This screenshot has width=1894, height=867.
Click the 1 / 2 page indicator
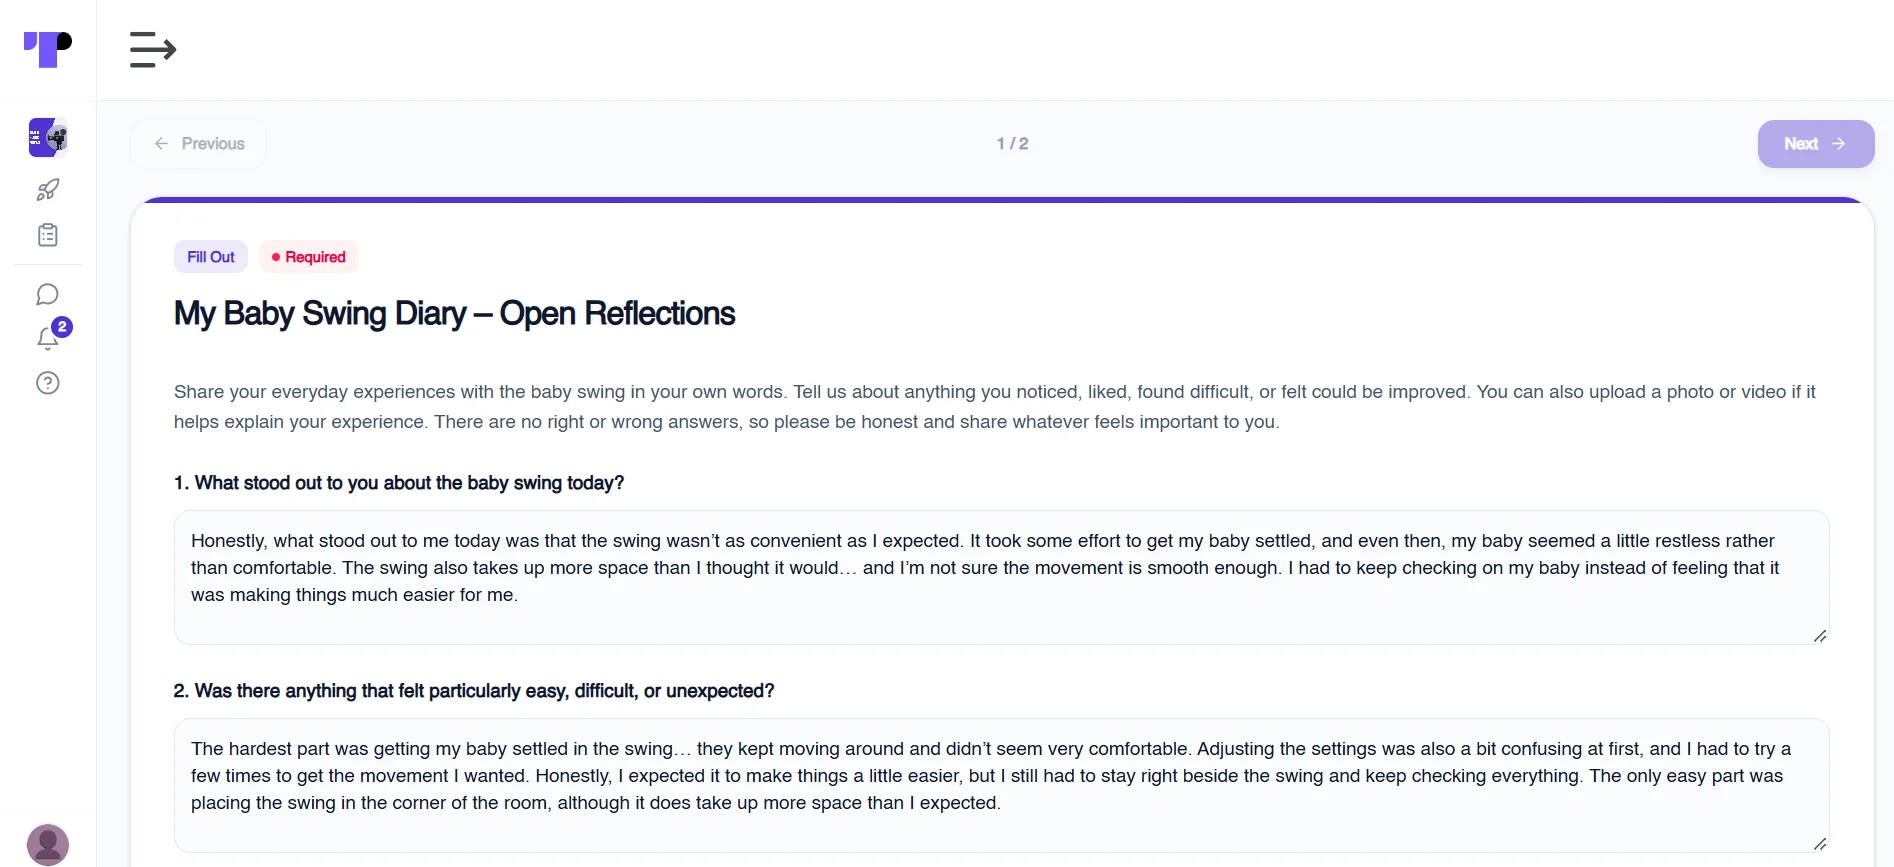pos(1012,144)
